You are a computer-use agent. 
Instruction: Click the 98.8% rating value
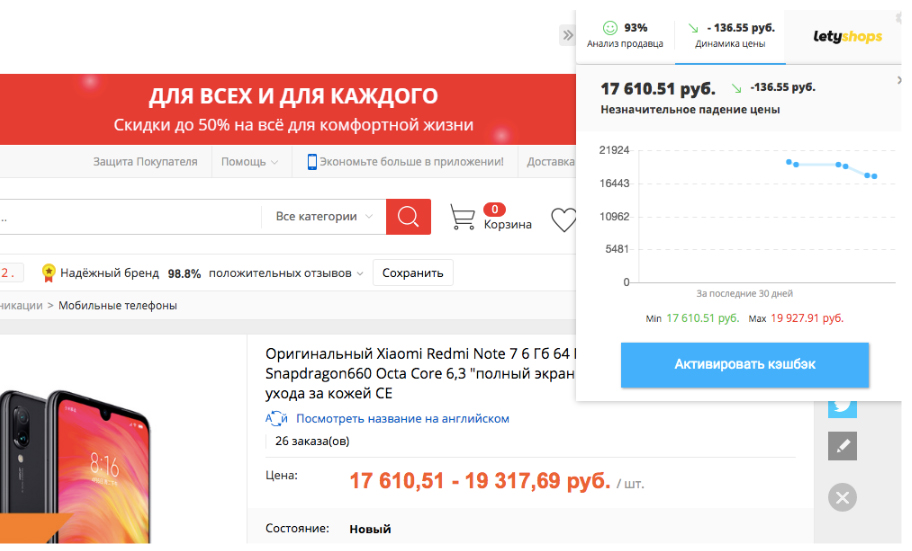pyautogui.click(x=184, y=273)
